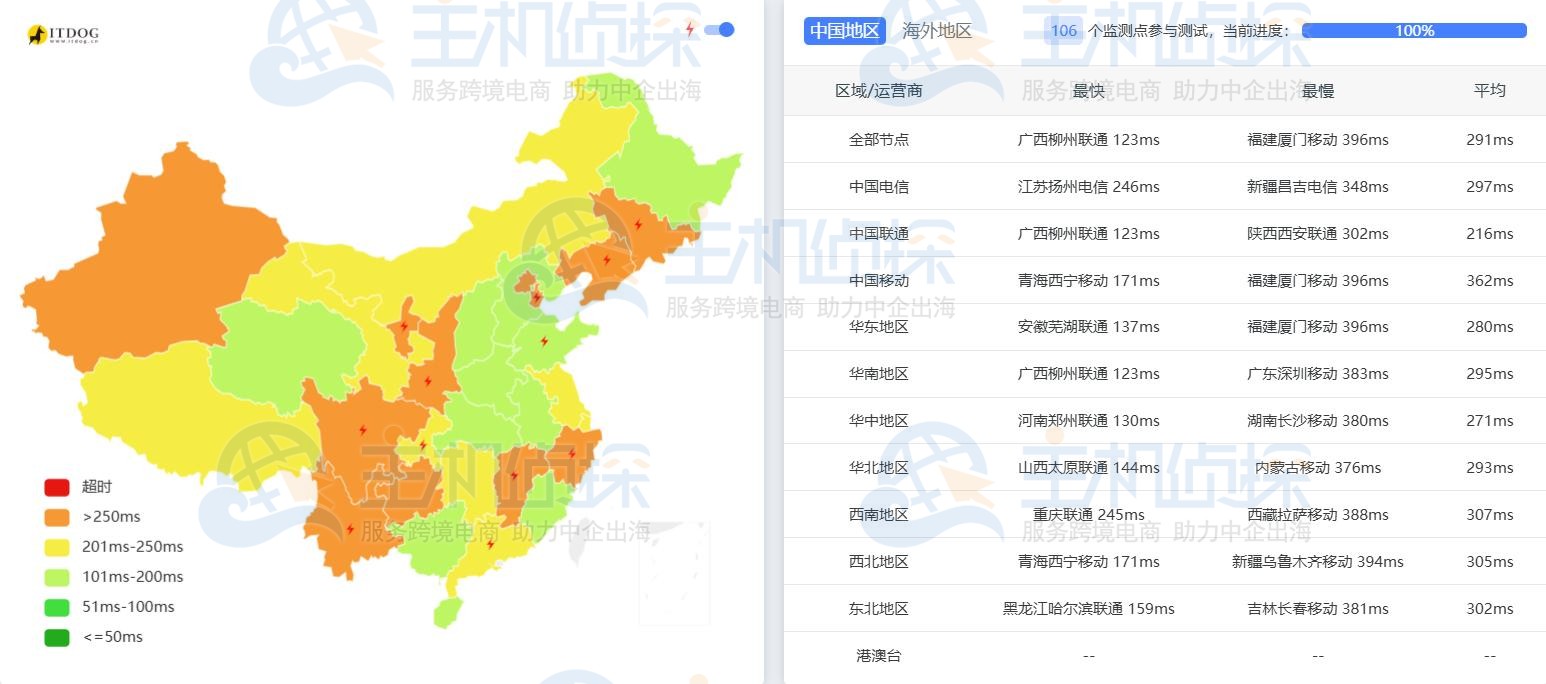Click the 福建厦门移动 396ms slowest result
The width and height of the screenshot is (1546, 684).
pyautogui.click(x=1316, y=140)
